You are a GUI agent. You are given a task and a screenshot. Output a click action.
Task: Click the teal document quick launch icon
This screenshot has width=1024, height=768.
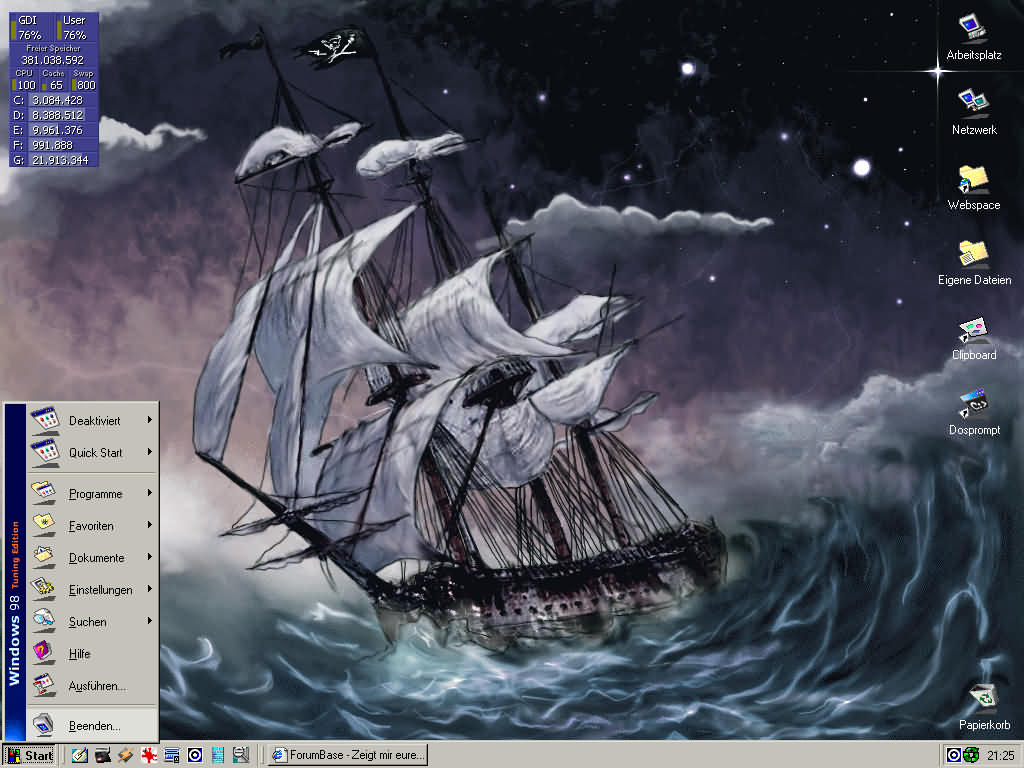tap(218, 755)
